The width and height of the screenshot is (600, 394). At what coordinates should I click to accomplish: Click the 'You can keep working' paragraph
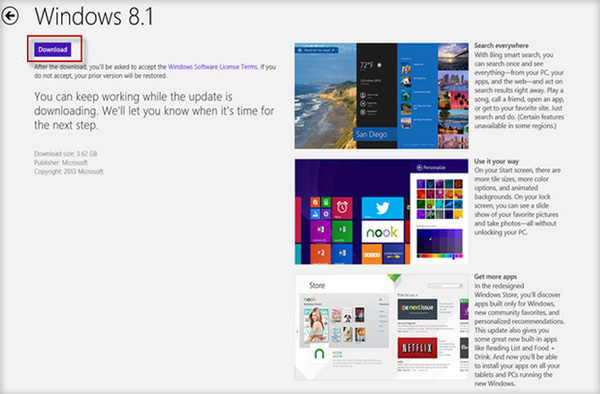coord(154,111)
